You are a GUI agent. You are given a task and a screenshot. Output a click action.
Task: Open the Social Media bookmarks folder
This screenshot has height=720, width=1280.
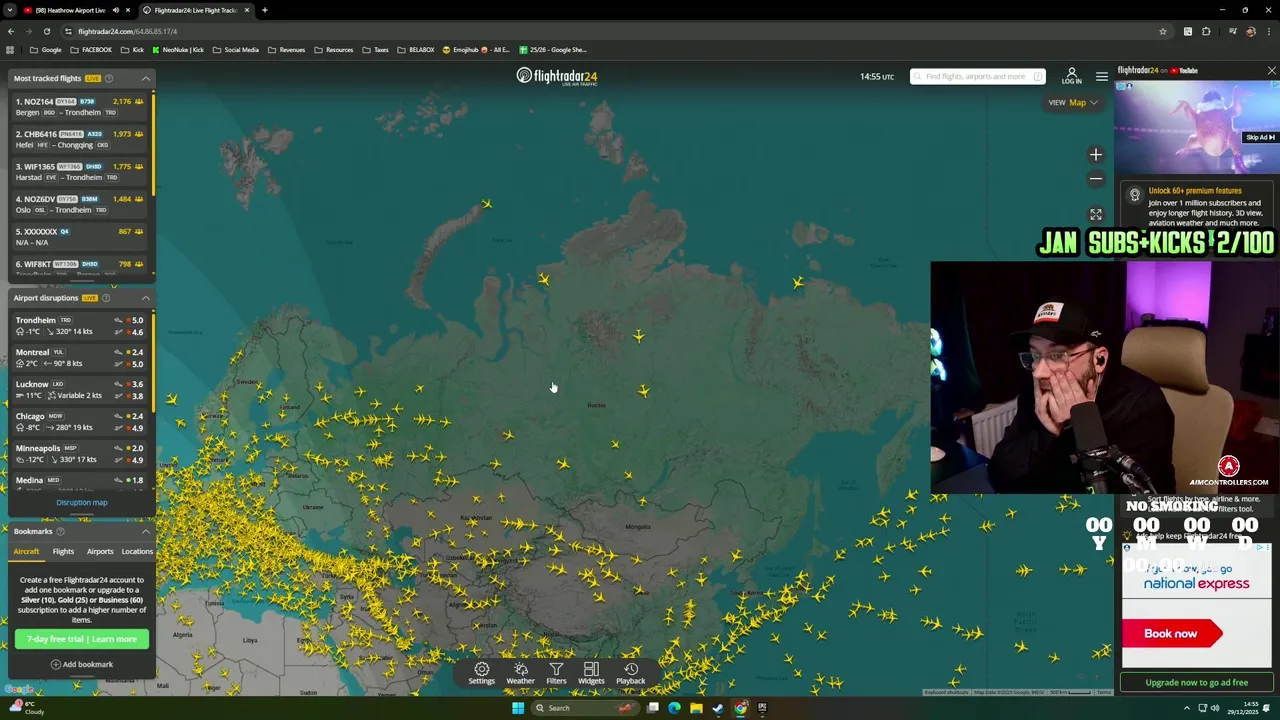pyautogui.click(x=236, y=50)
